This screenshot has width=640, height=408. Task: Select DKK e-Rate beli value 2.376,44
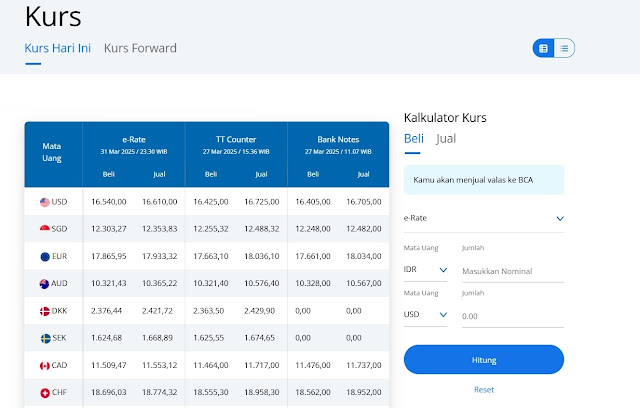[x=106, y=311]
